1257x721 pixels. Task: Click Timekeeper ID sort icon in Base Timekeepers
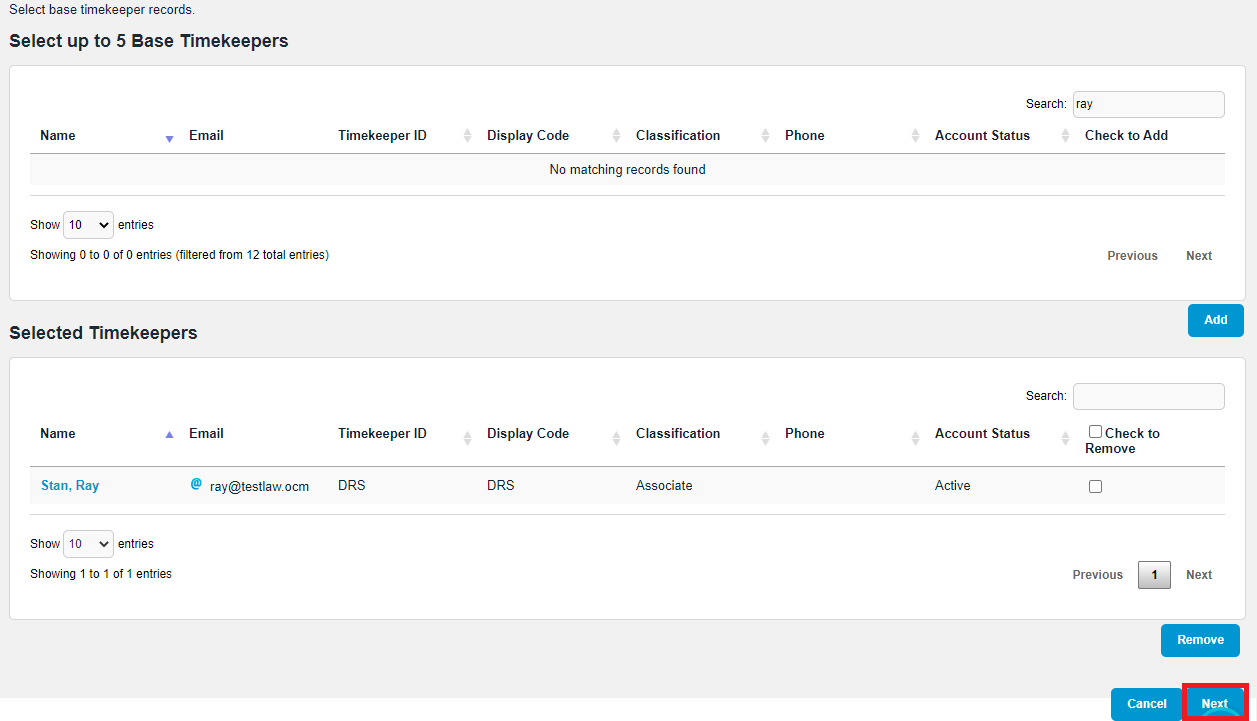coord(467,136)
